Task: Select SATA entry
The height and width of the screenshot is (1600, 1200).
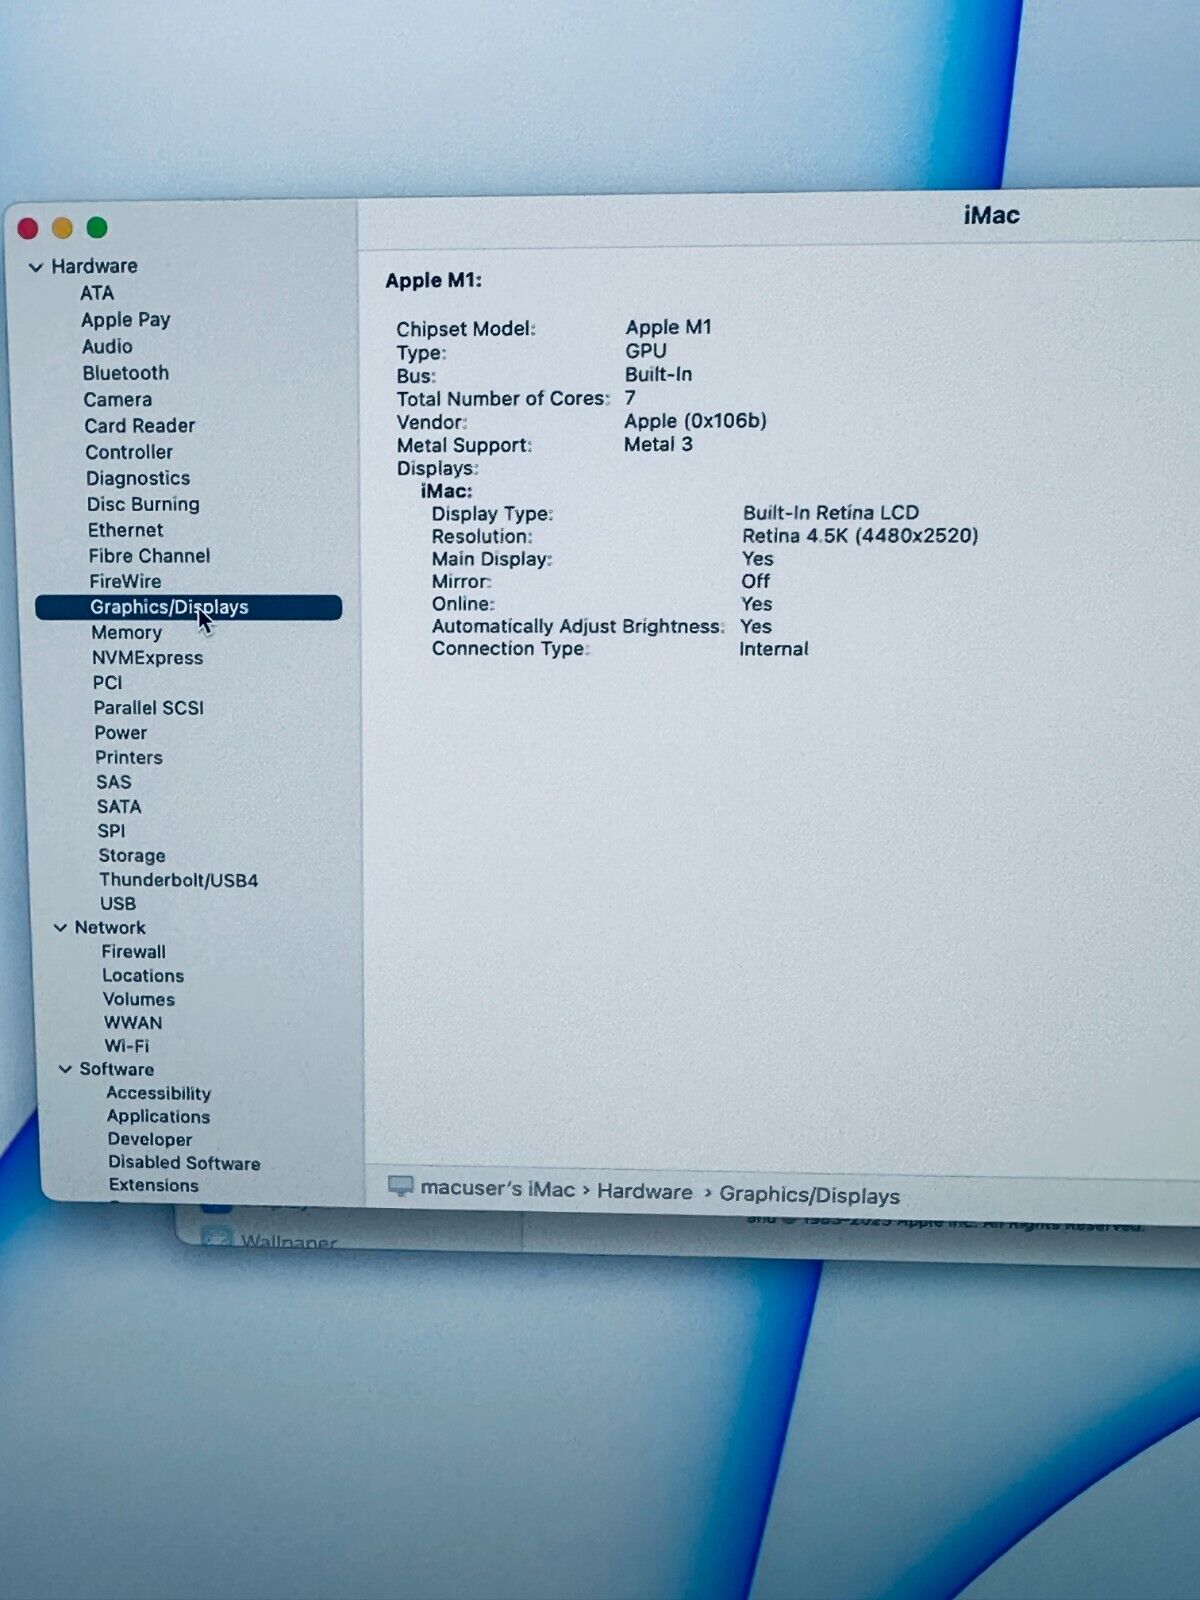Action: coord(118,806)
